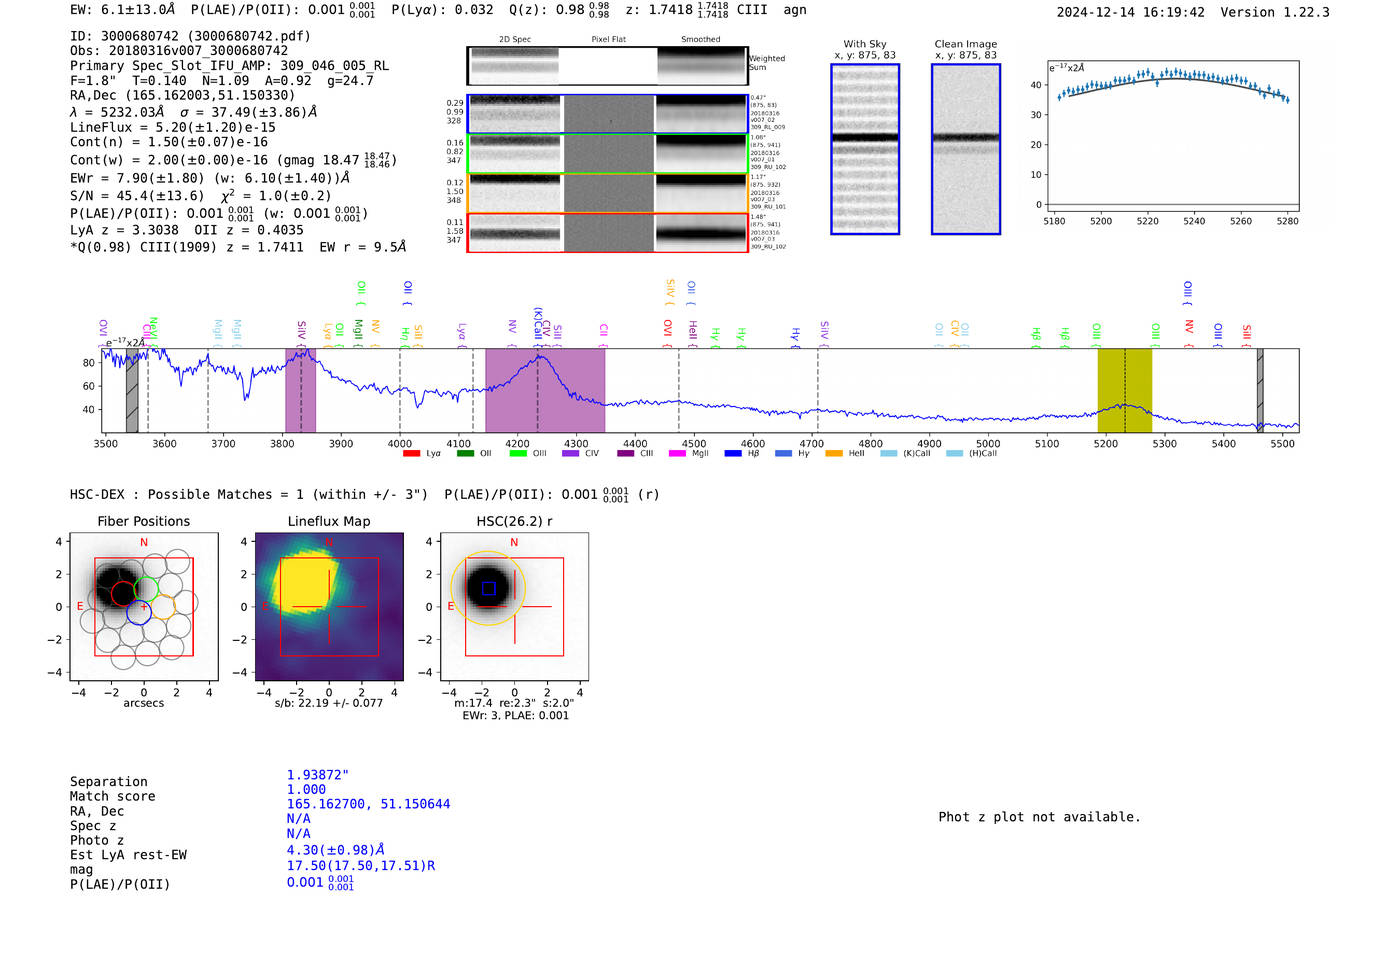The image size is (1400, 953).
Task: Select the red-bordered fiber spectrum row
Action: (x=607, y=233)
